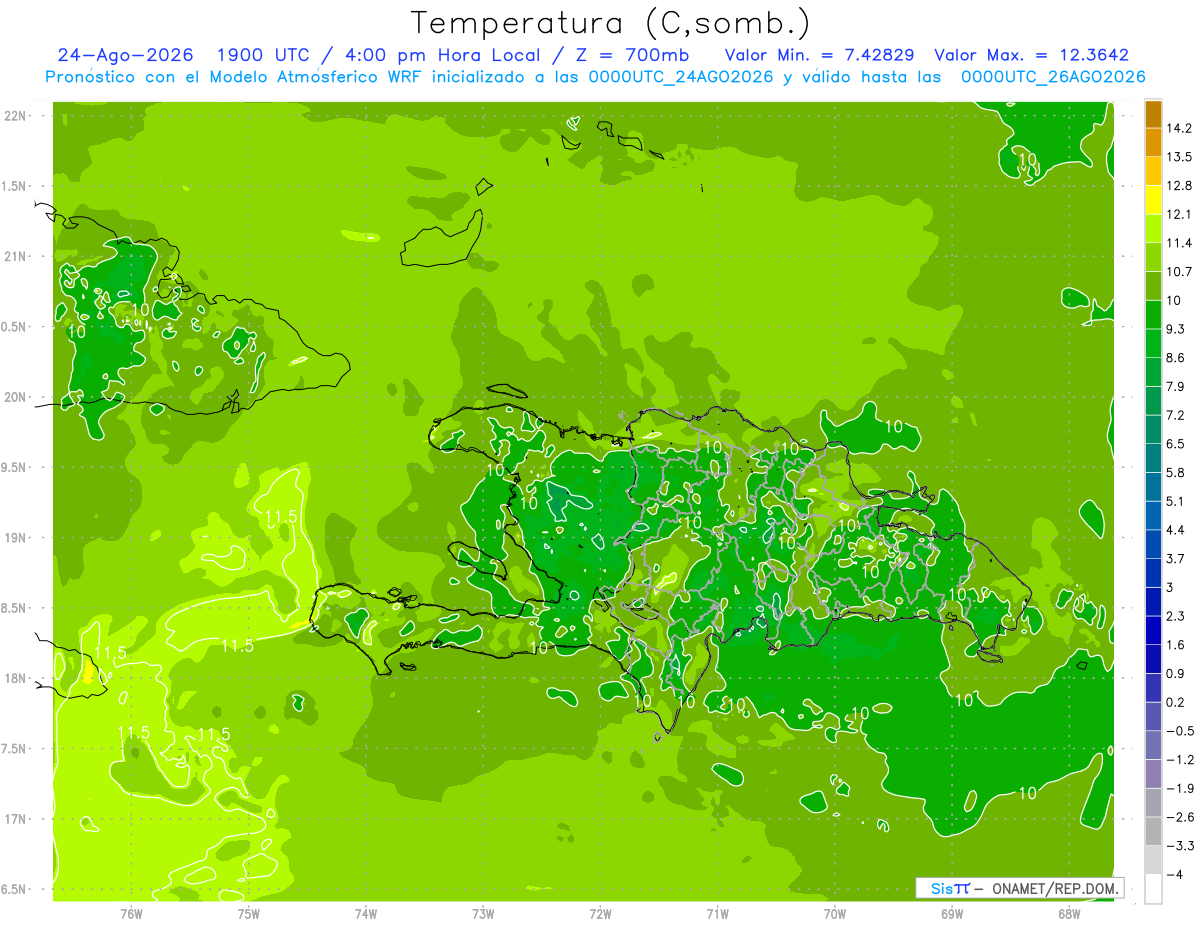
Task: Click the '76W' longitude axis label
Action: tap(131, 914)
